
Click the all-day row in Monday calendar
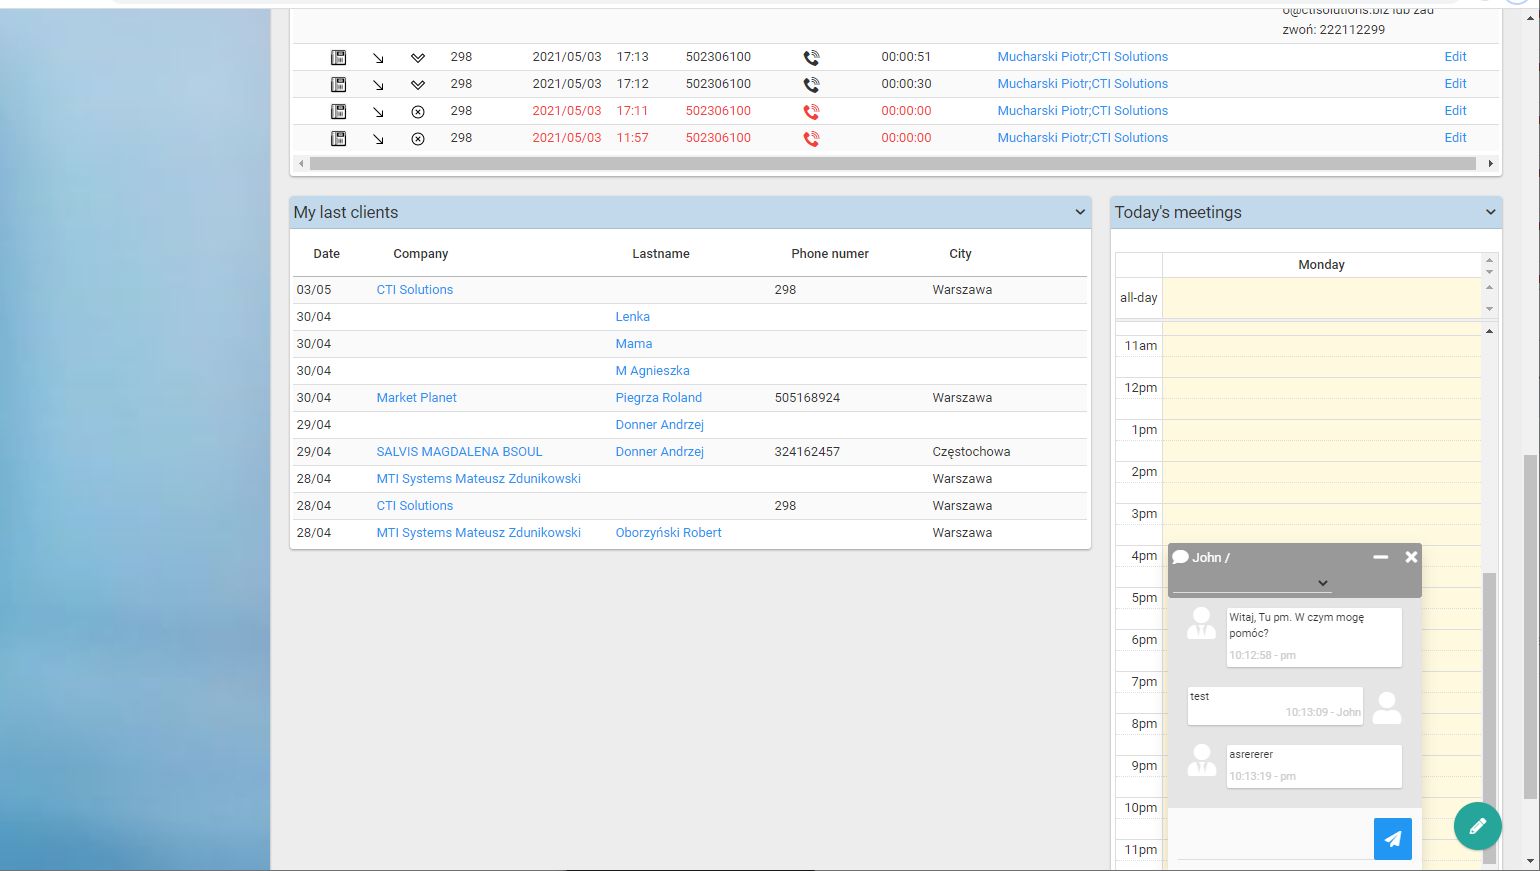point(1321,298)
